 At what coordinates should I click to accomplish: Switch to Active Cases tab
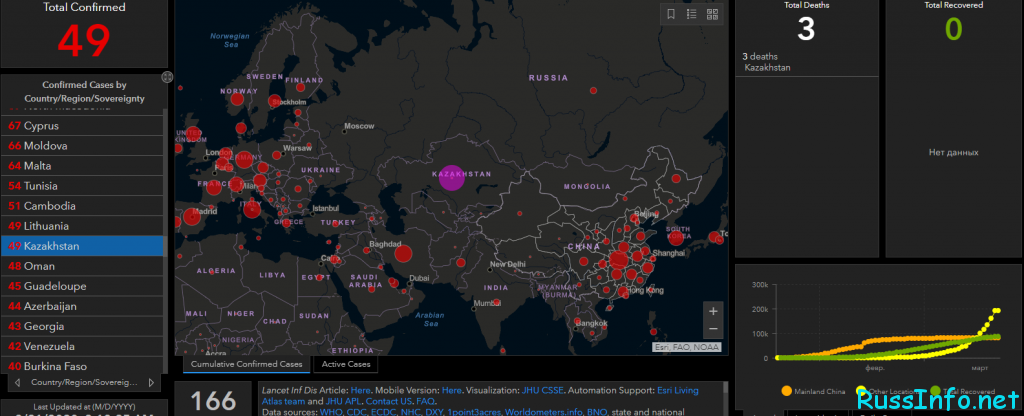[345, 364]
